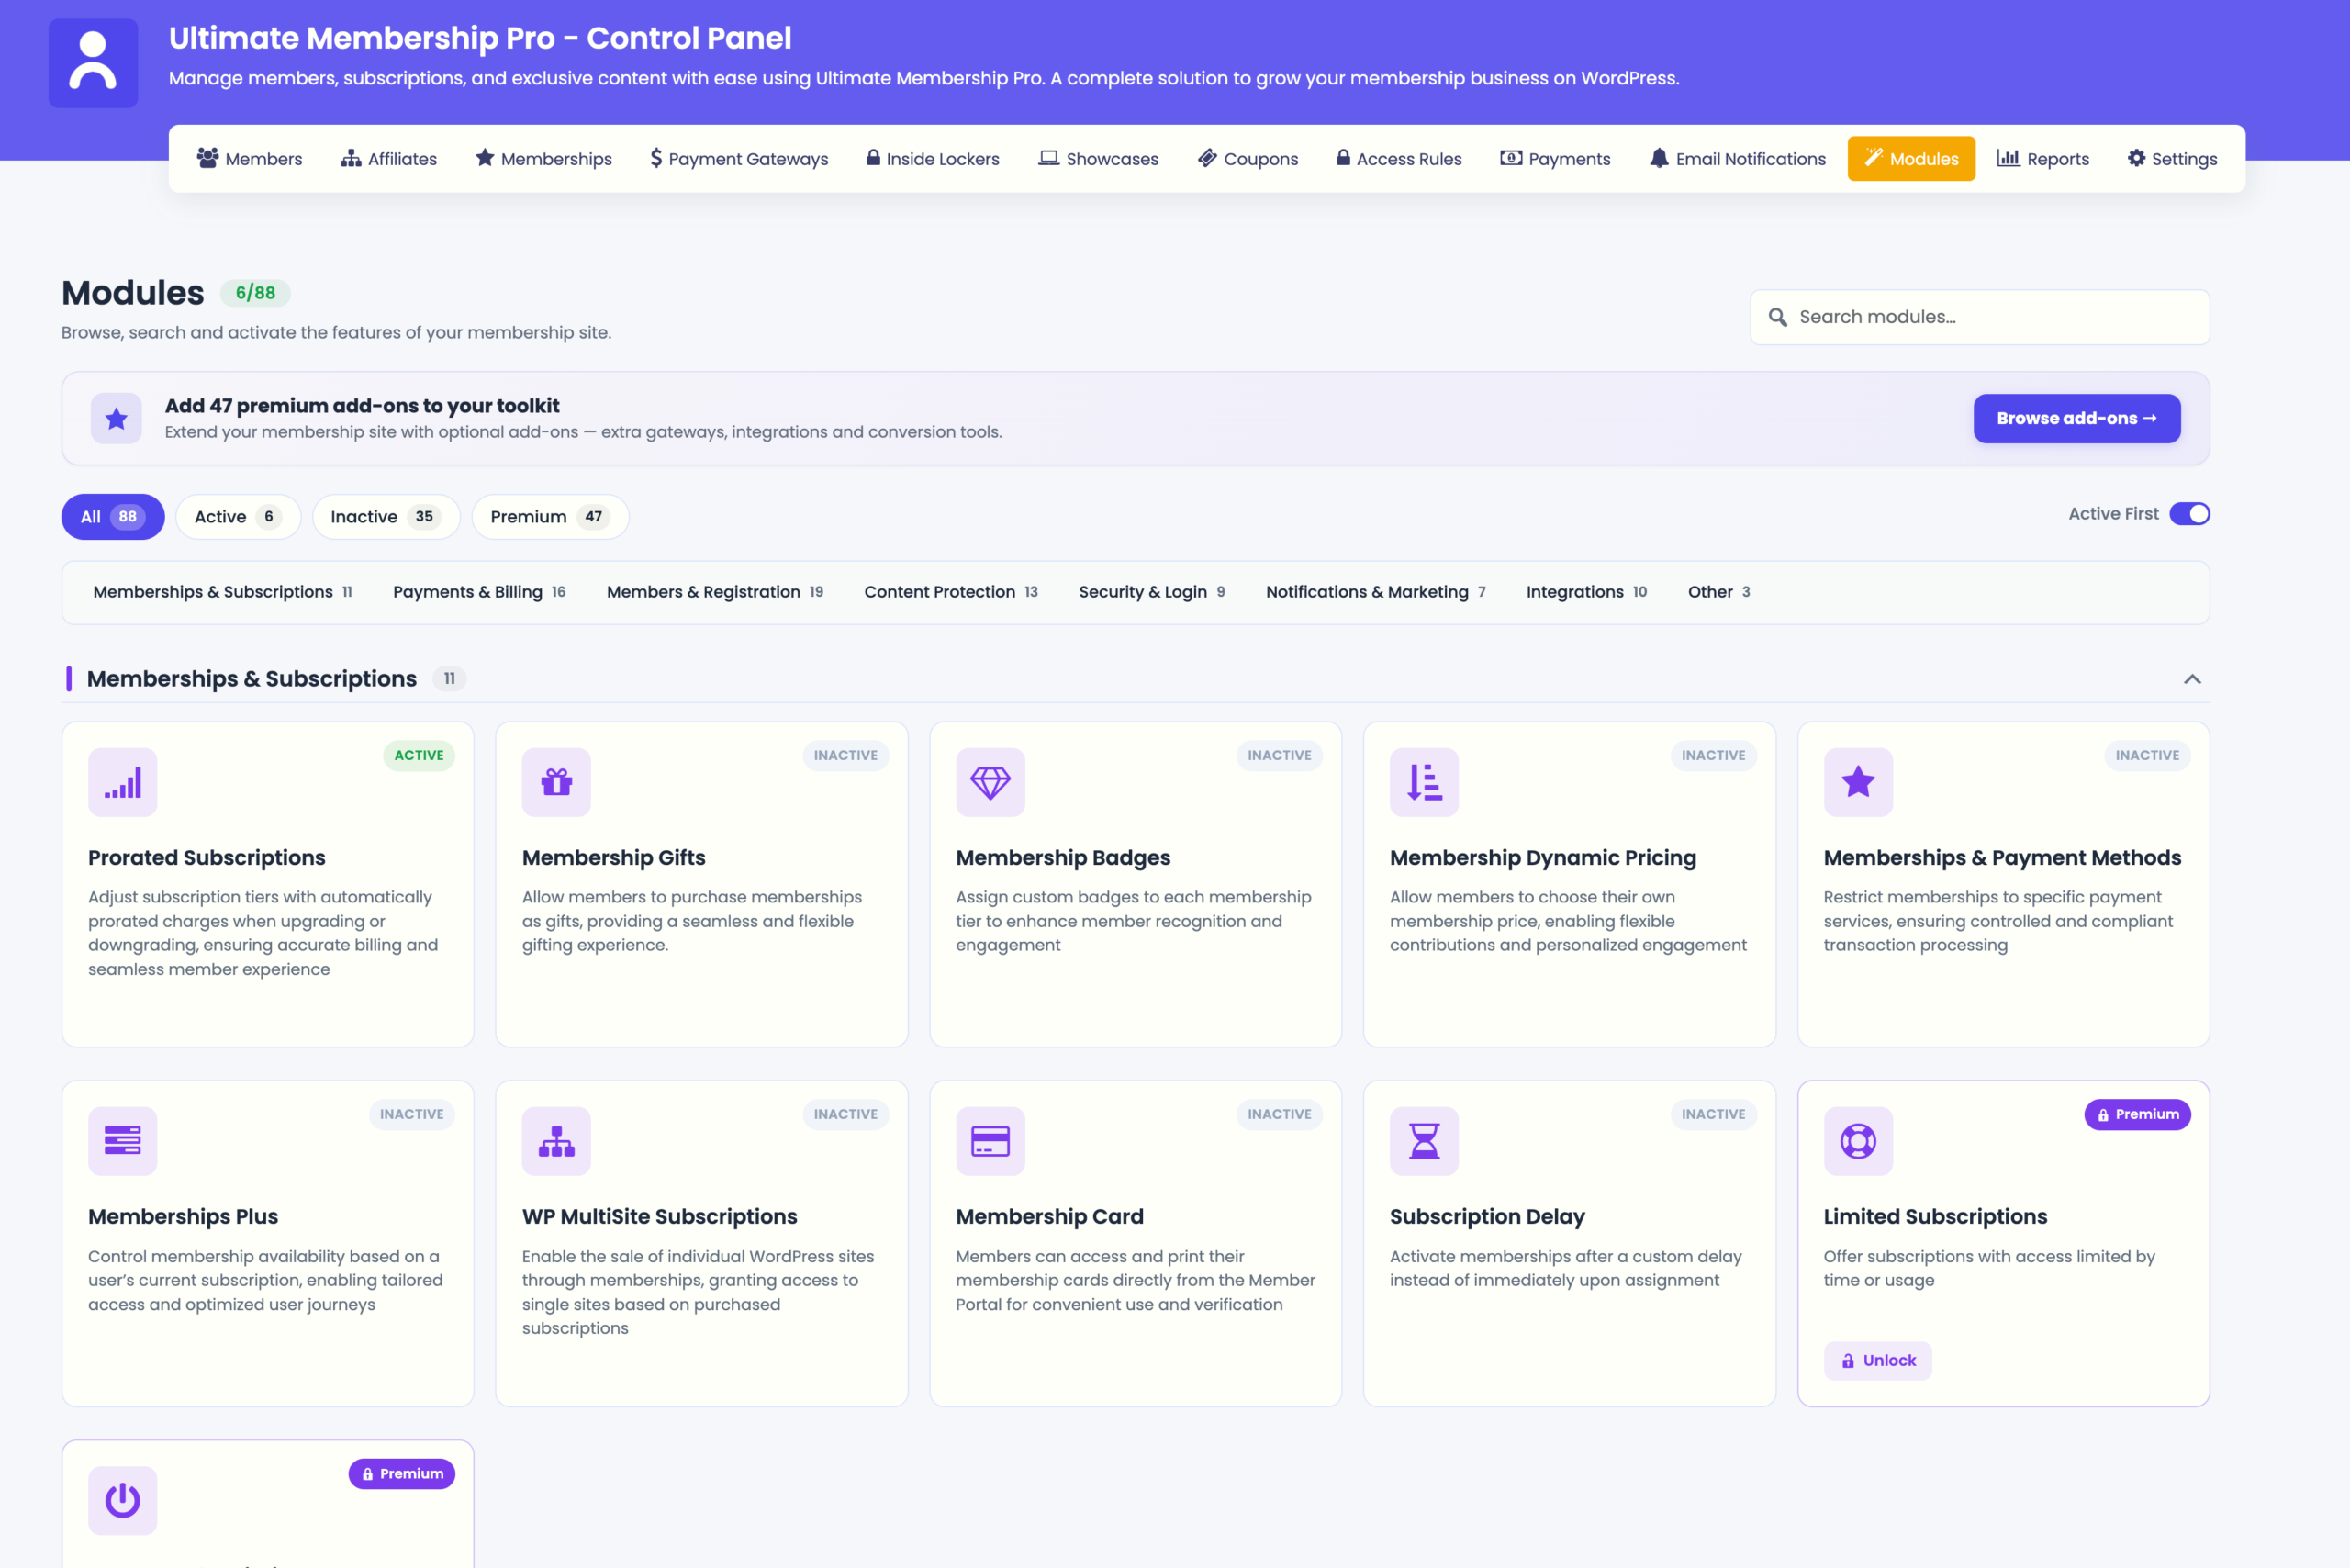Click the Subscription Delay hourglass icon

(1424, 1141)
